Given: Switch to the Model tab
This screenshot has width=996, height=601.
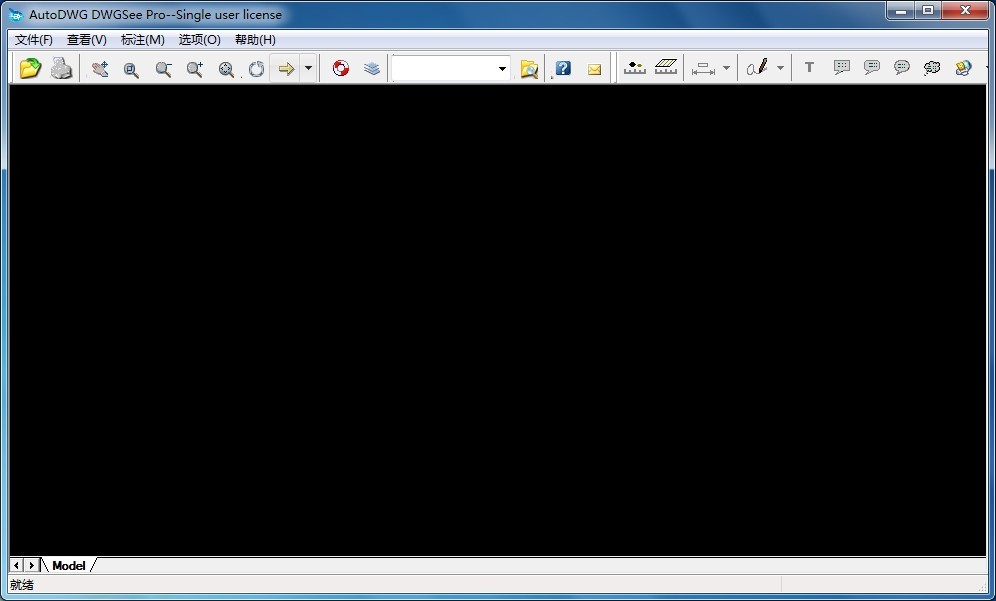Looking at the screenshot, I should [x=69, y=565].
